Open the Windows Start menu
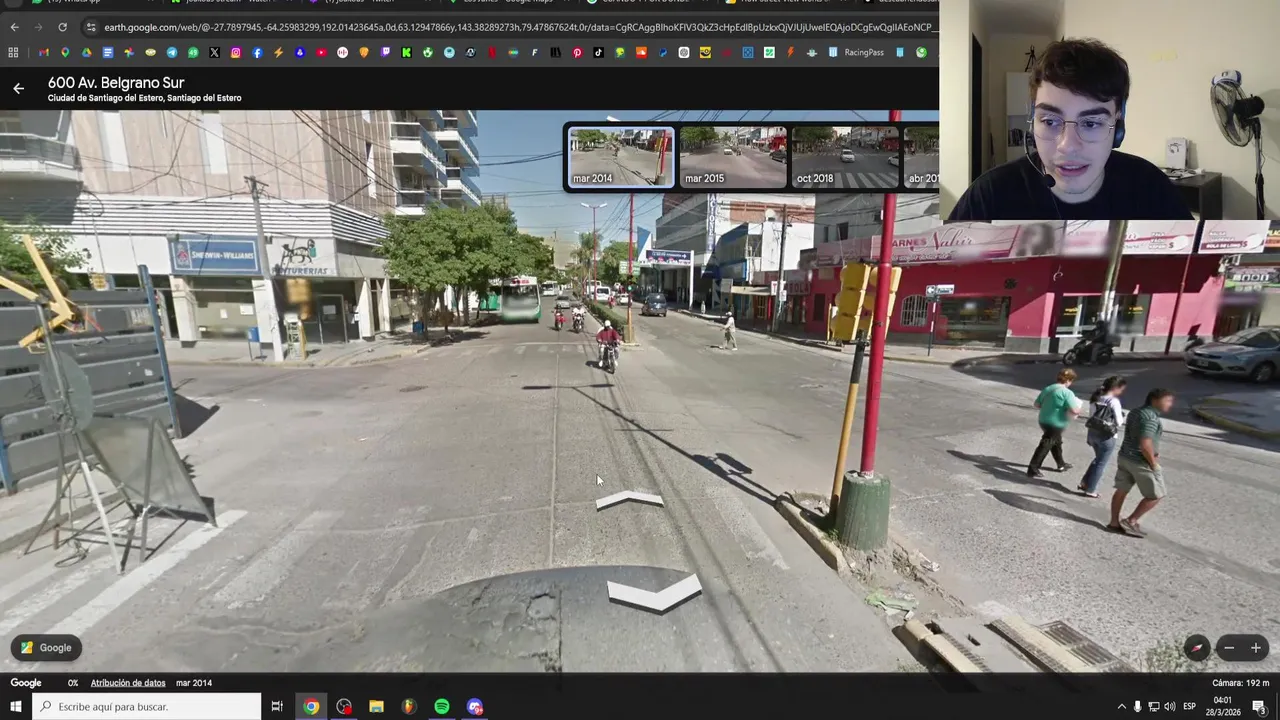This screenshot has width=1280, height=720. [x=15, y=707]
